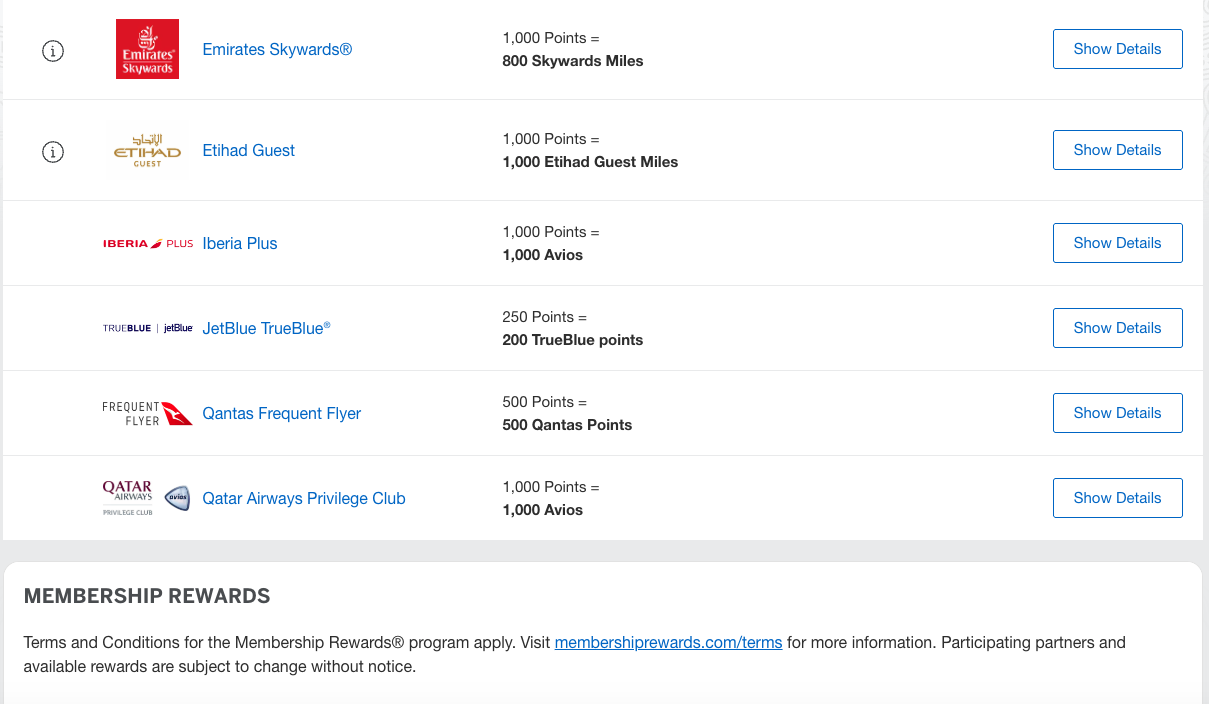Click the '500 Qantas Points' text
1209x704 pixels.
pos(567,425)
